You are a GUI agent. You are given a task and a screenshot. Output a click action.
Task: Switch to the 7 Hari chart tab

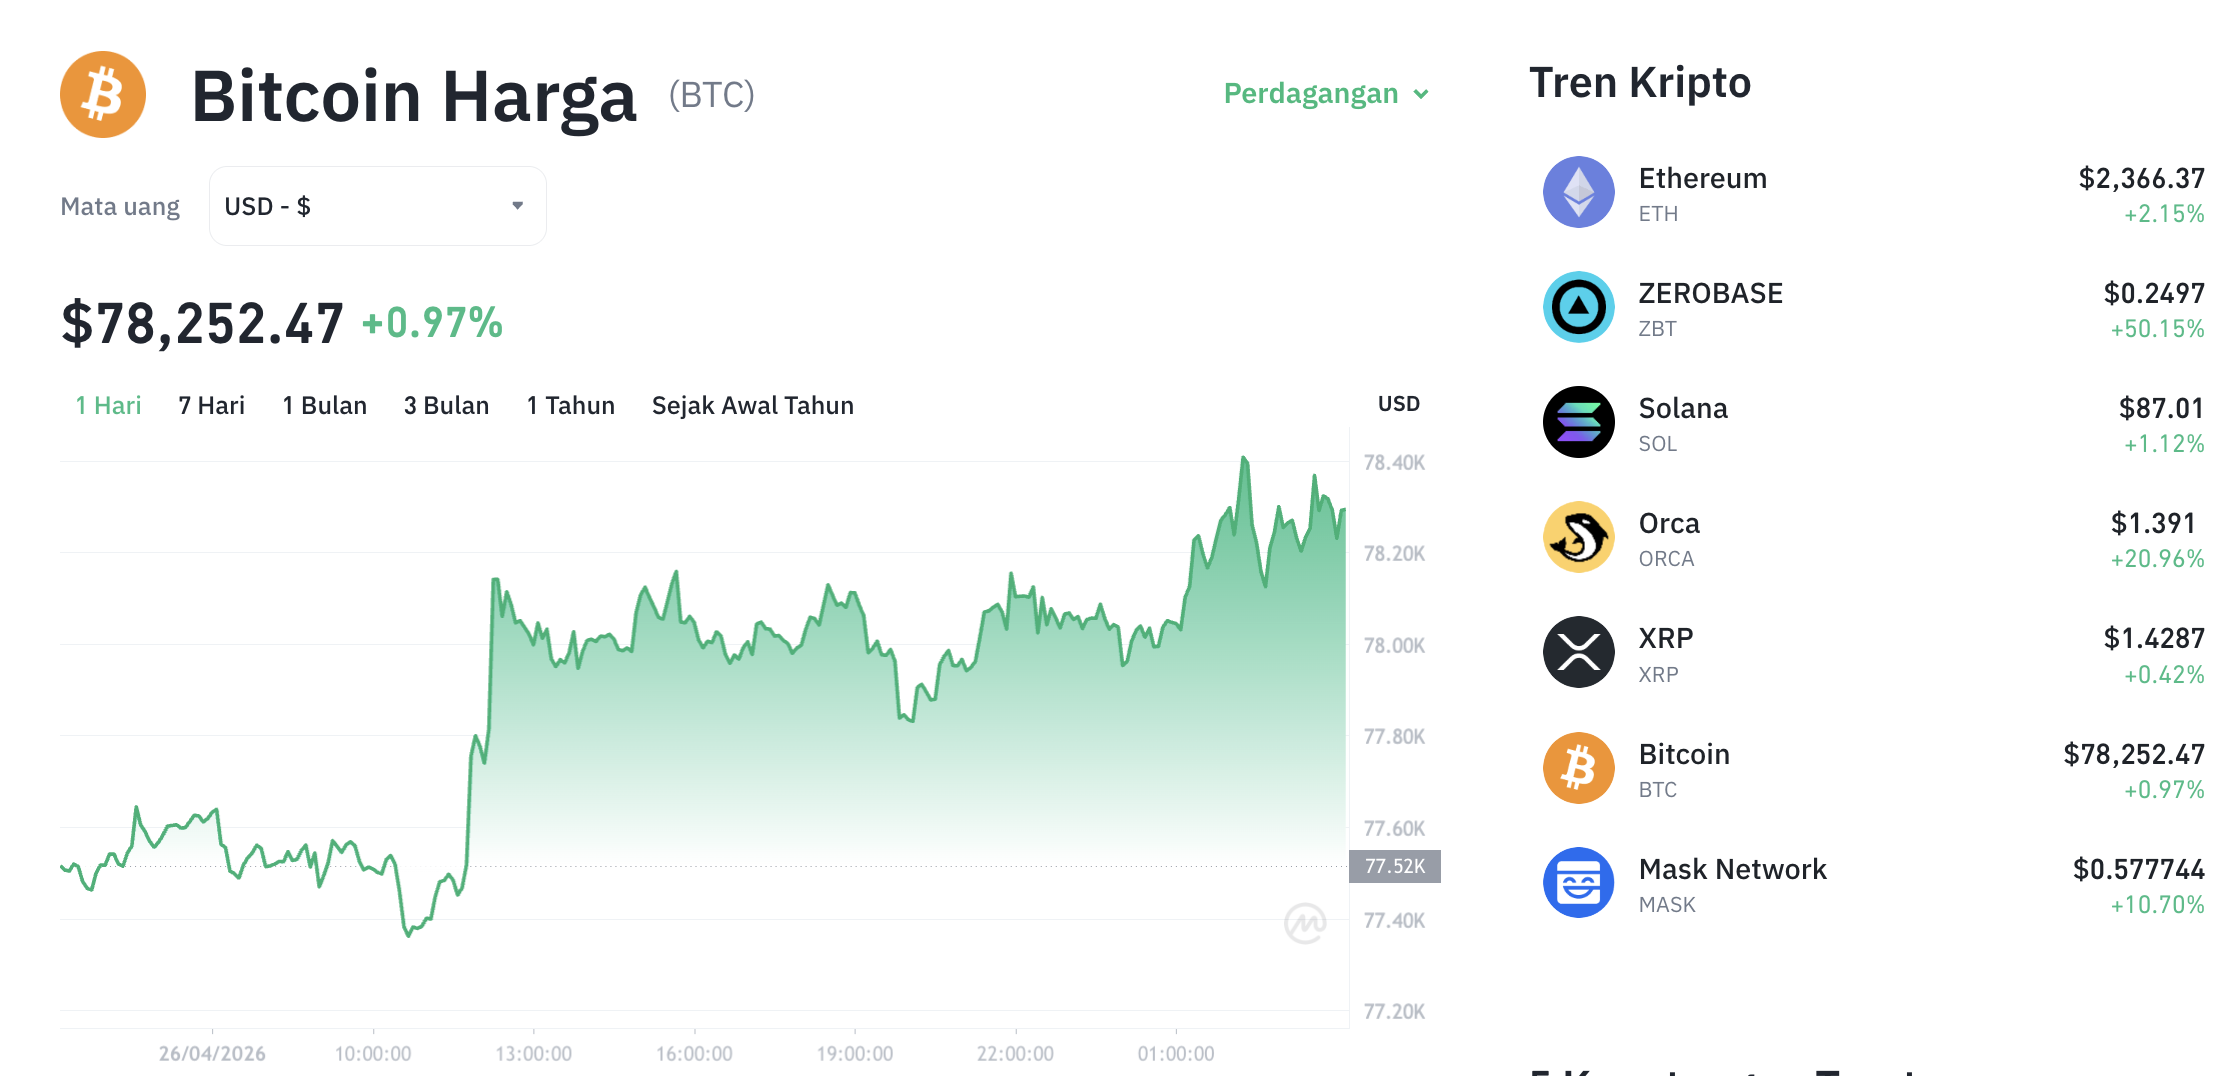pos(210,405)
